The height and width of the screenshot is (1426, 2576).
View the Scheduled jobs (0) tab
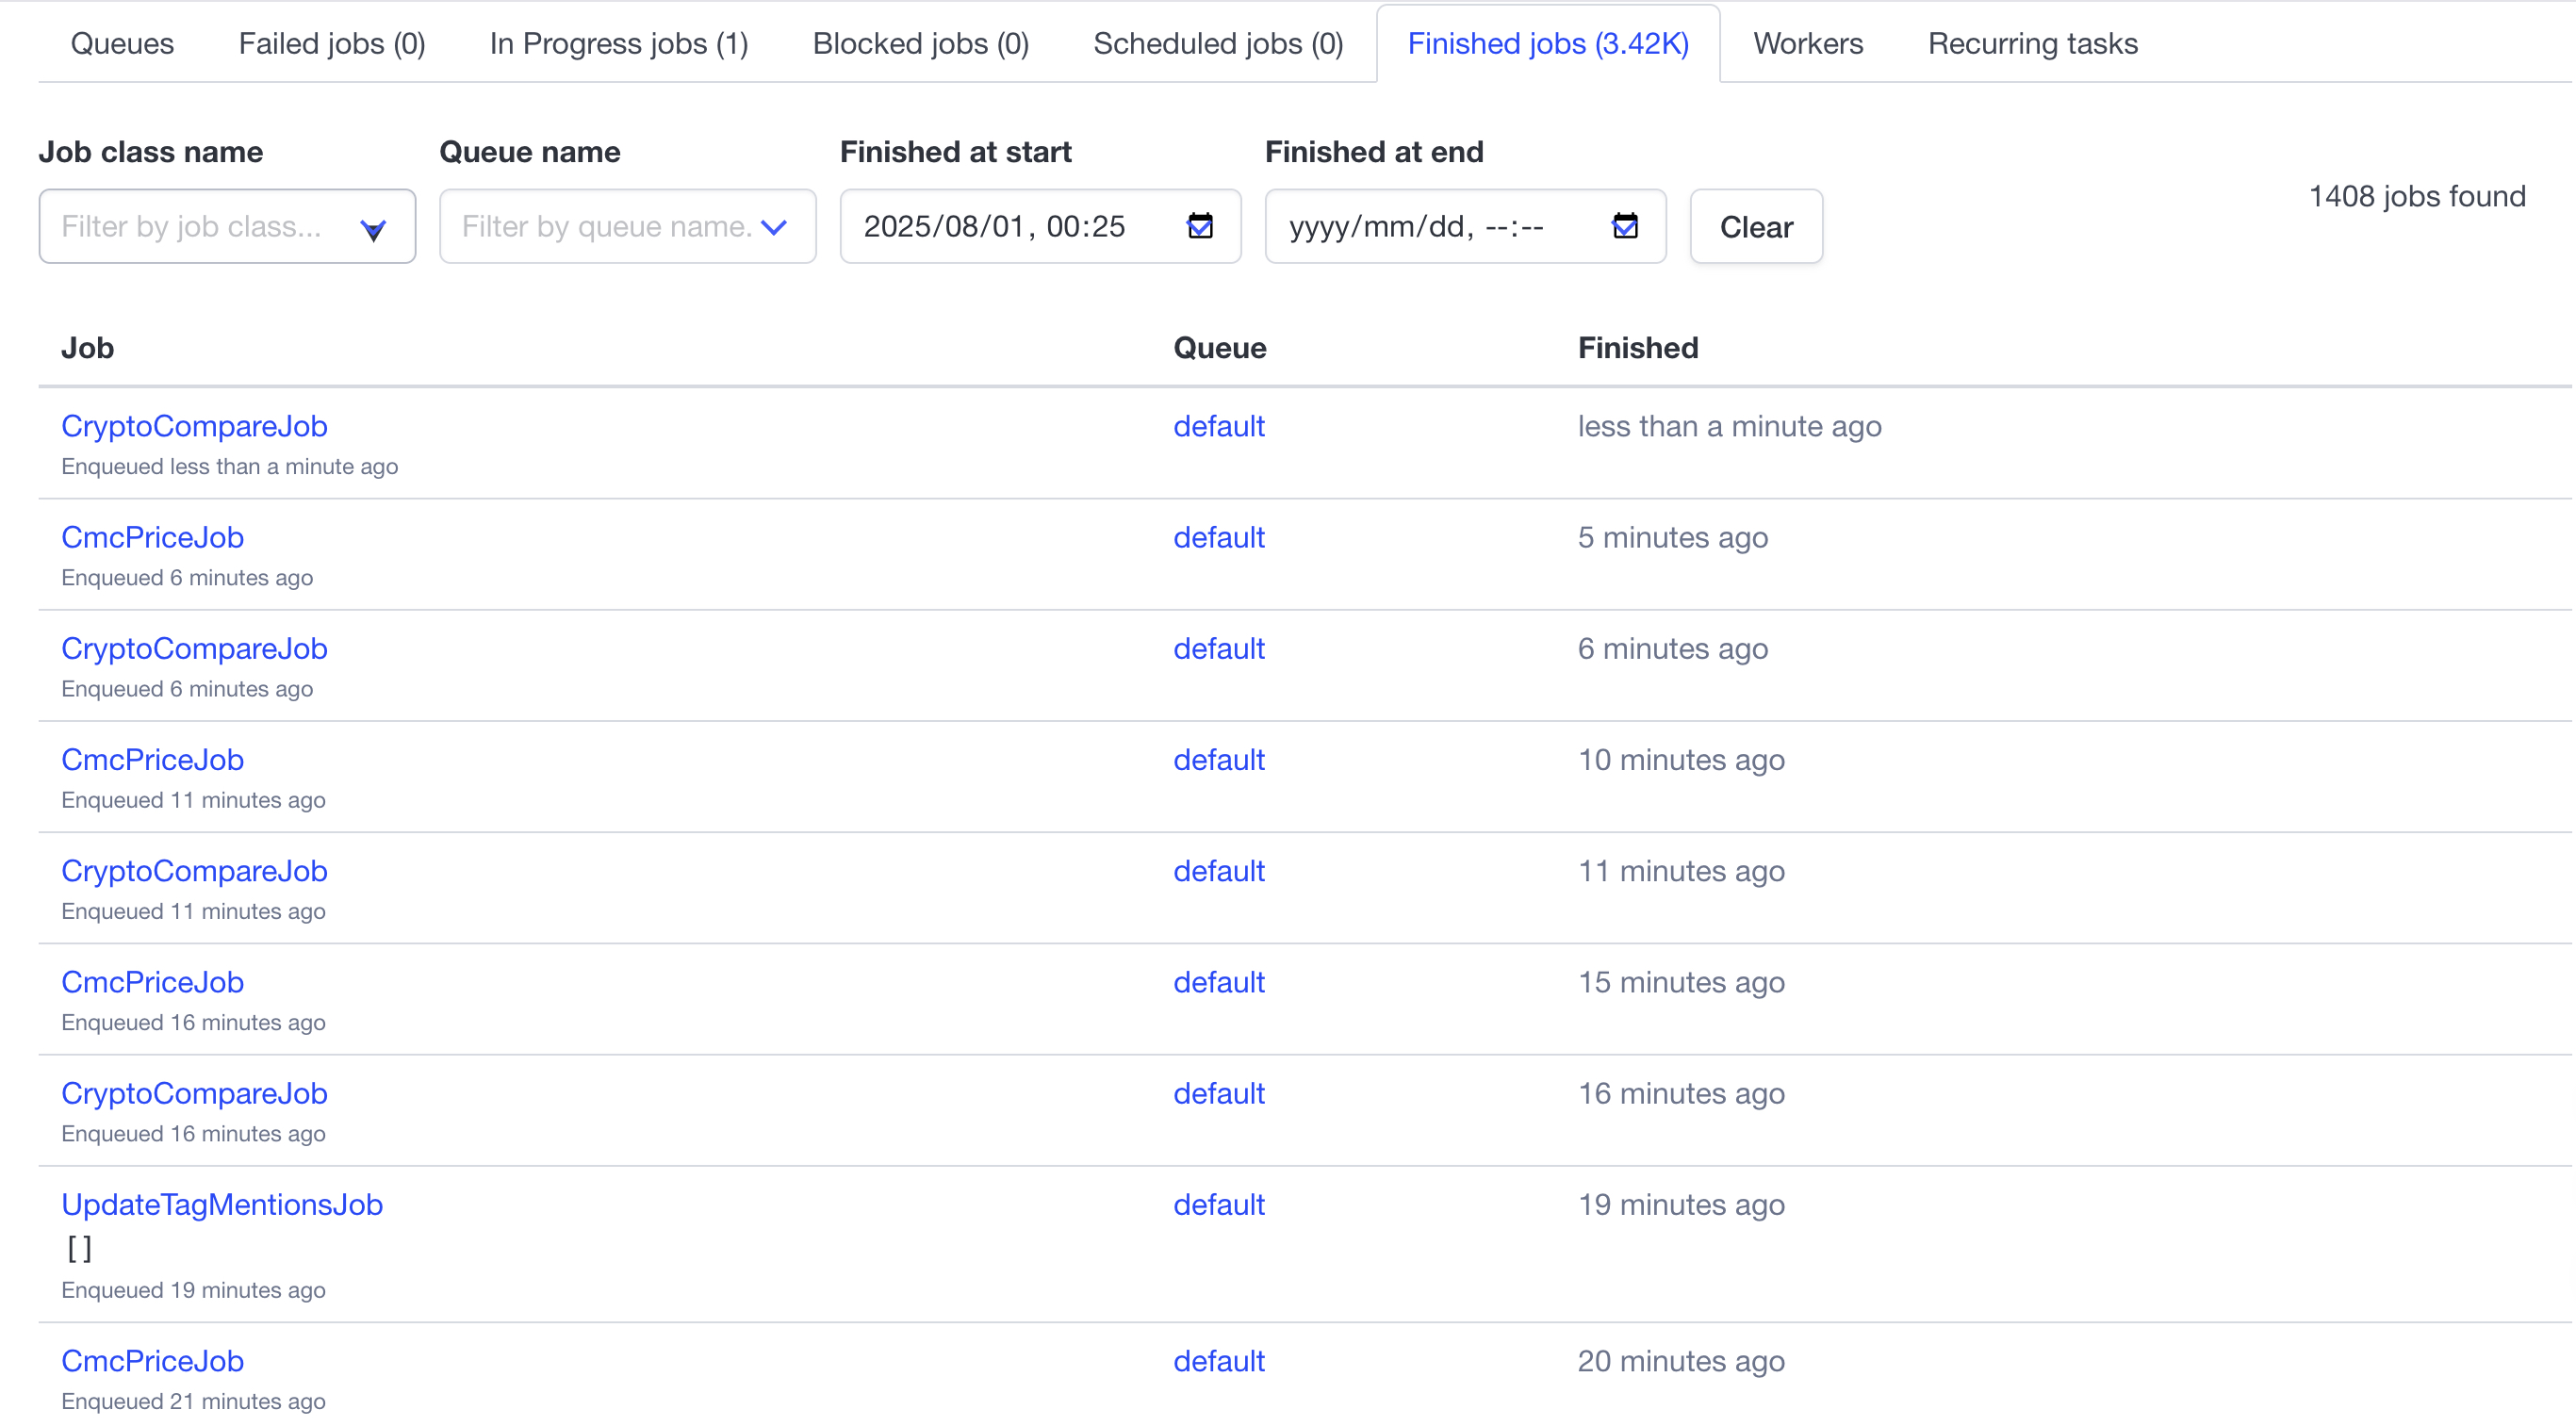coord(1217,44)
